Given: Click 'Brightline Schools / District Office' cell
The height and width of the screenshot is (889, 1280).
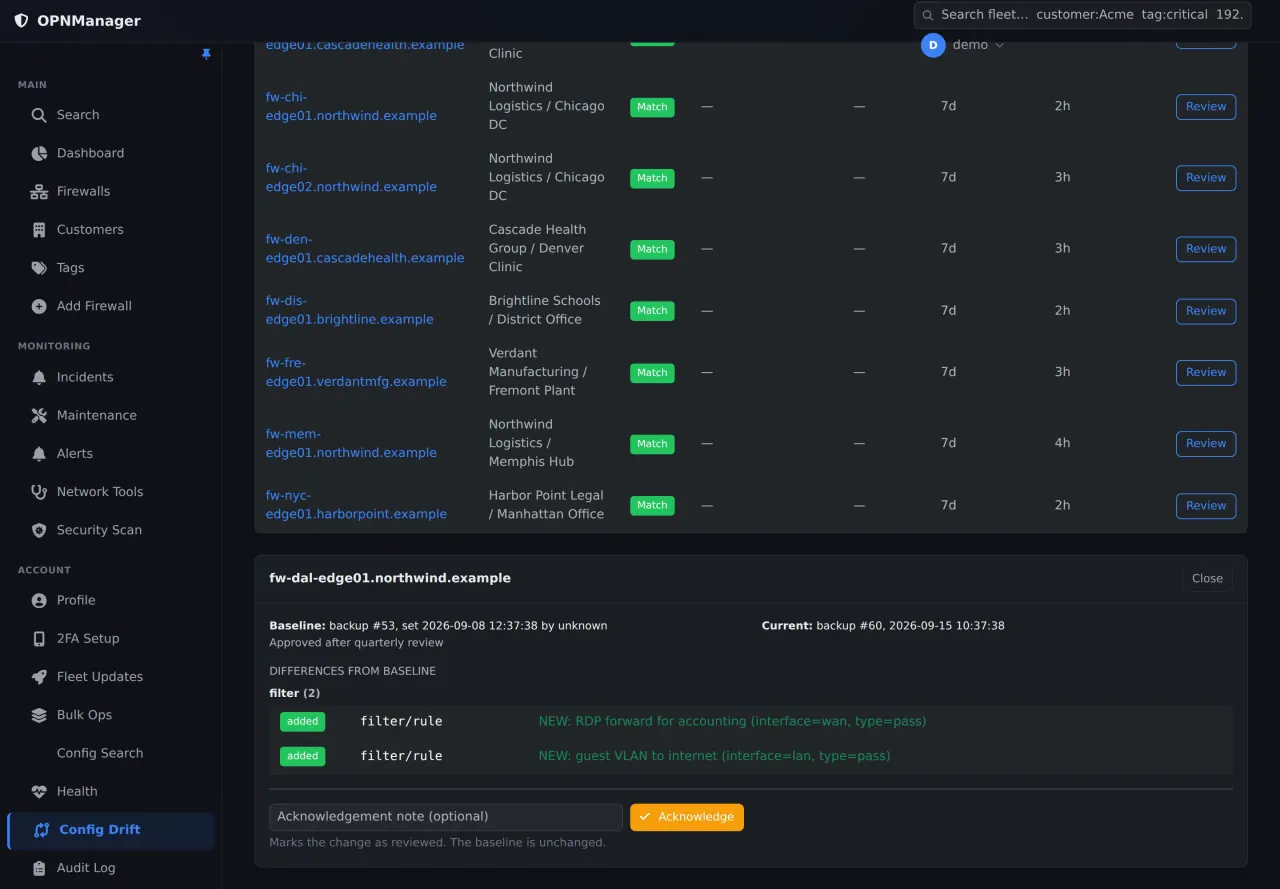Looking at the screenshot, I should [x=545, y=310].
